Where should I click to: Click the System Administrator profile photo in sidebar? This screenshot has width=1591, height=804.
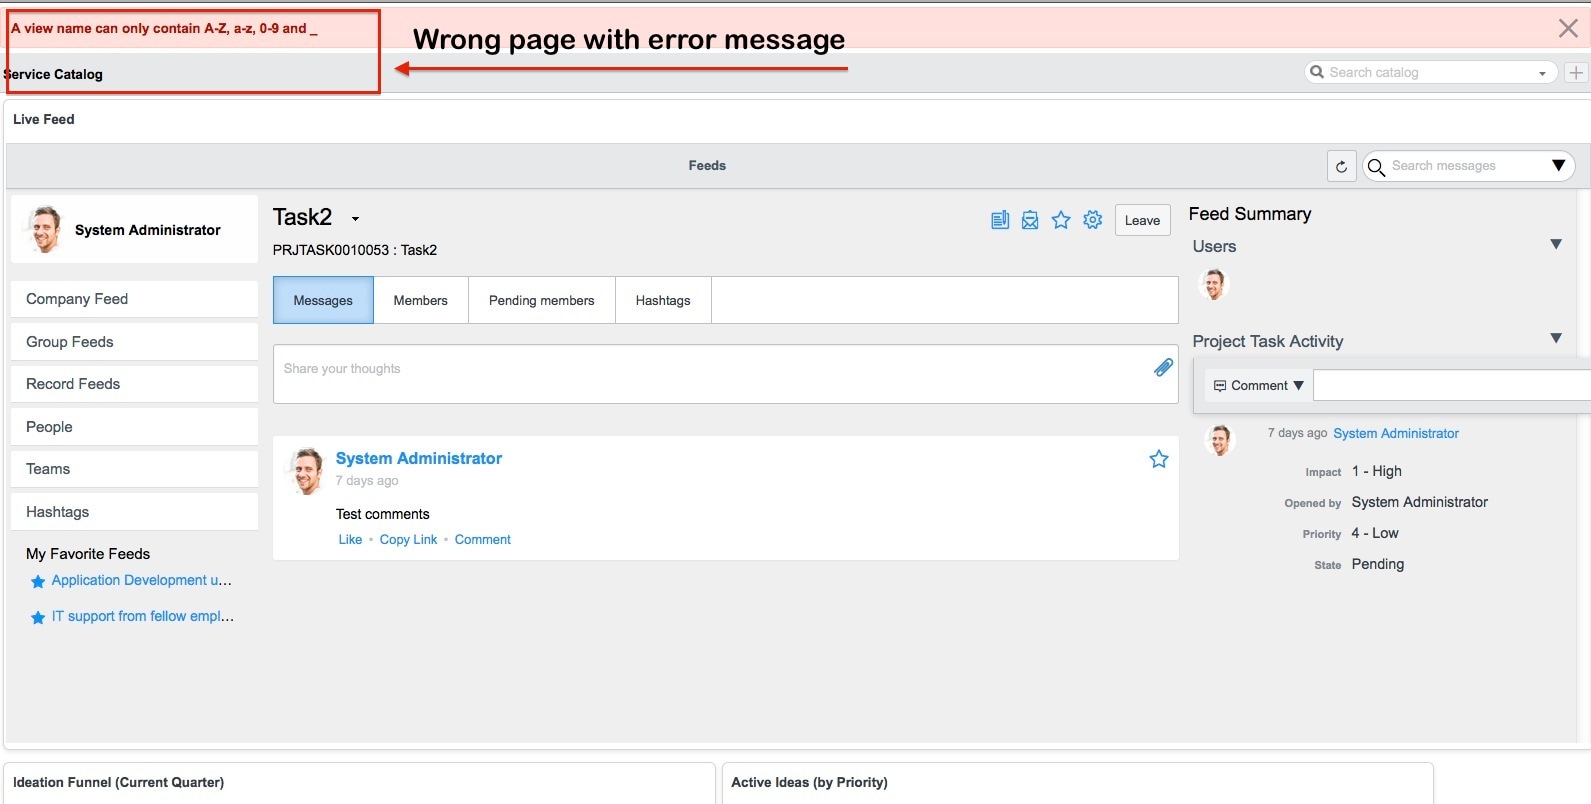[44, 229]
